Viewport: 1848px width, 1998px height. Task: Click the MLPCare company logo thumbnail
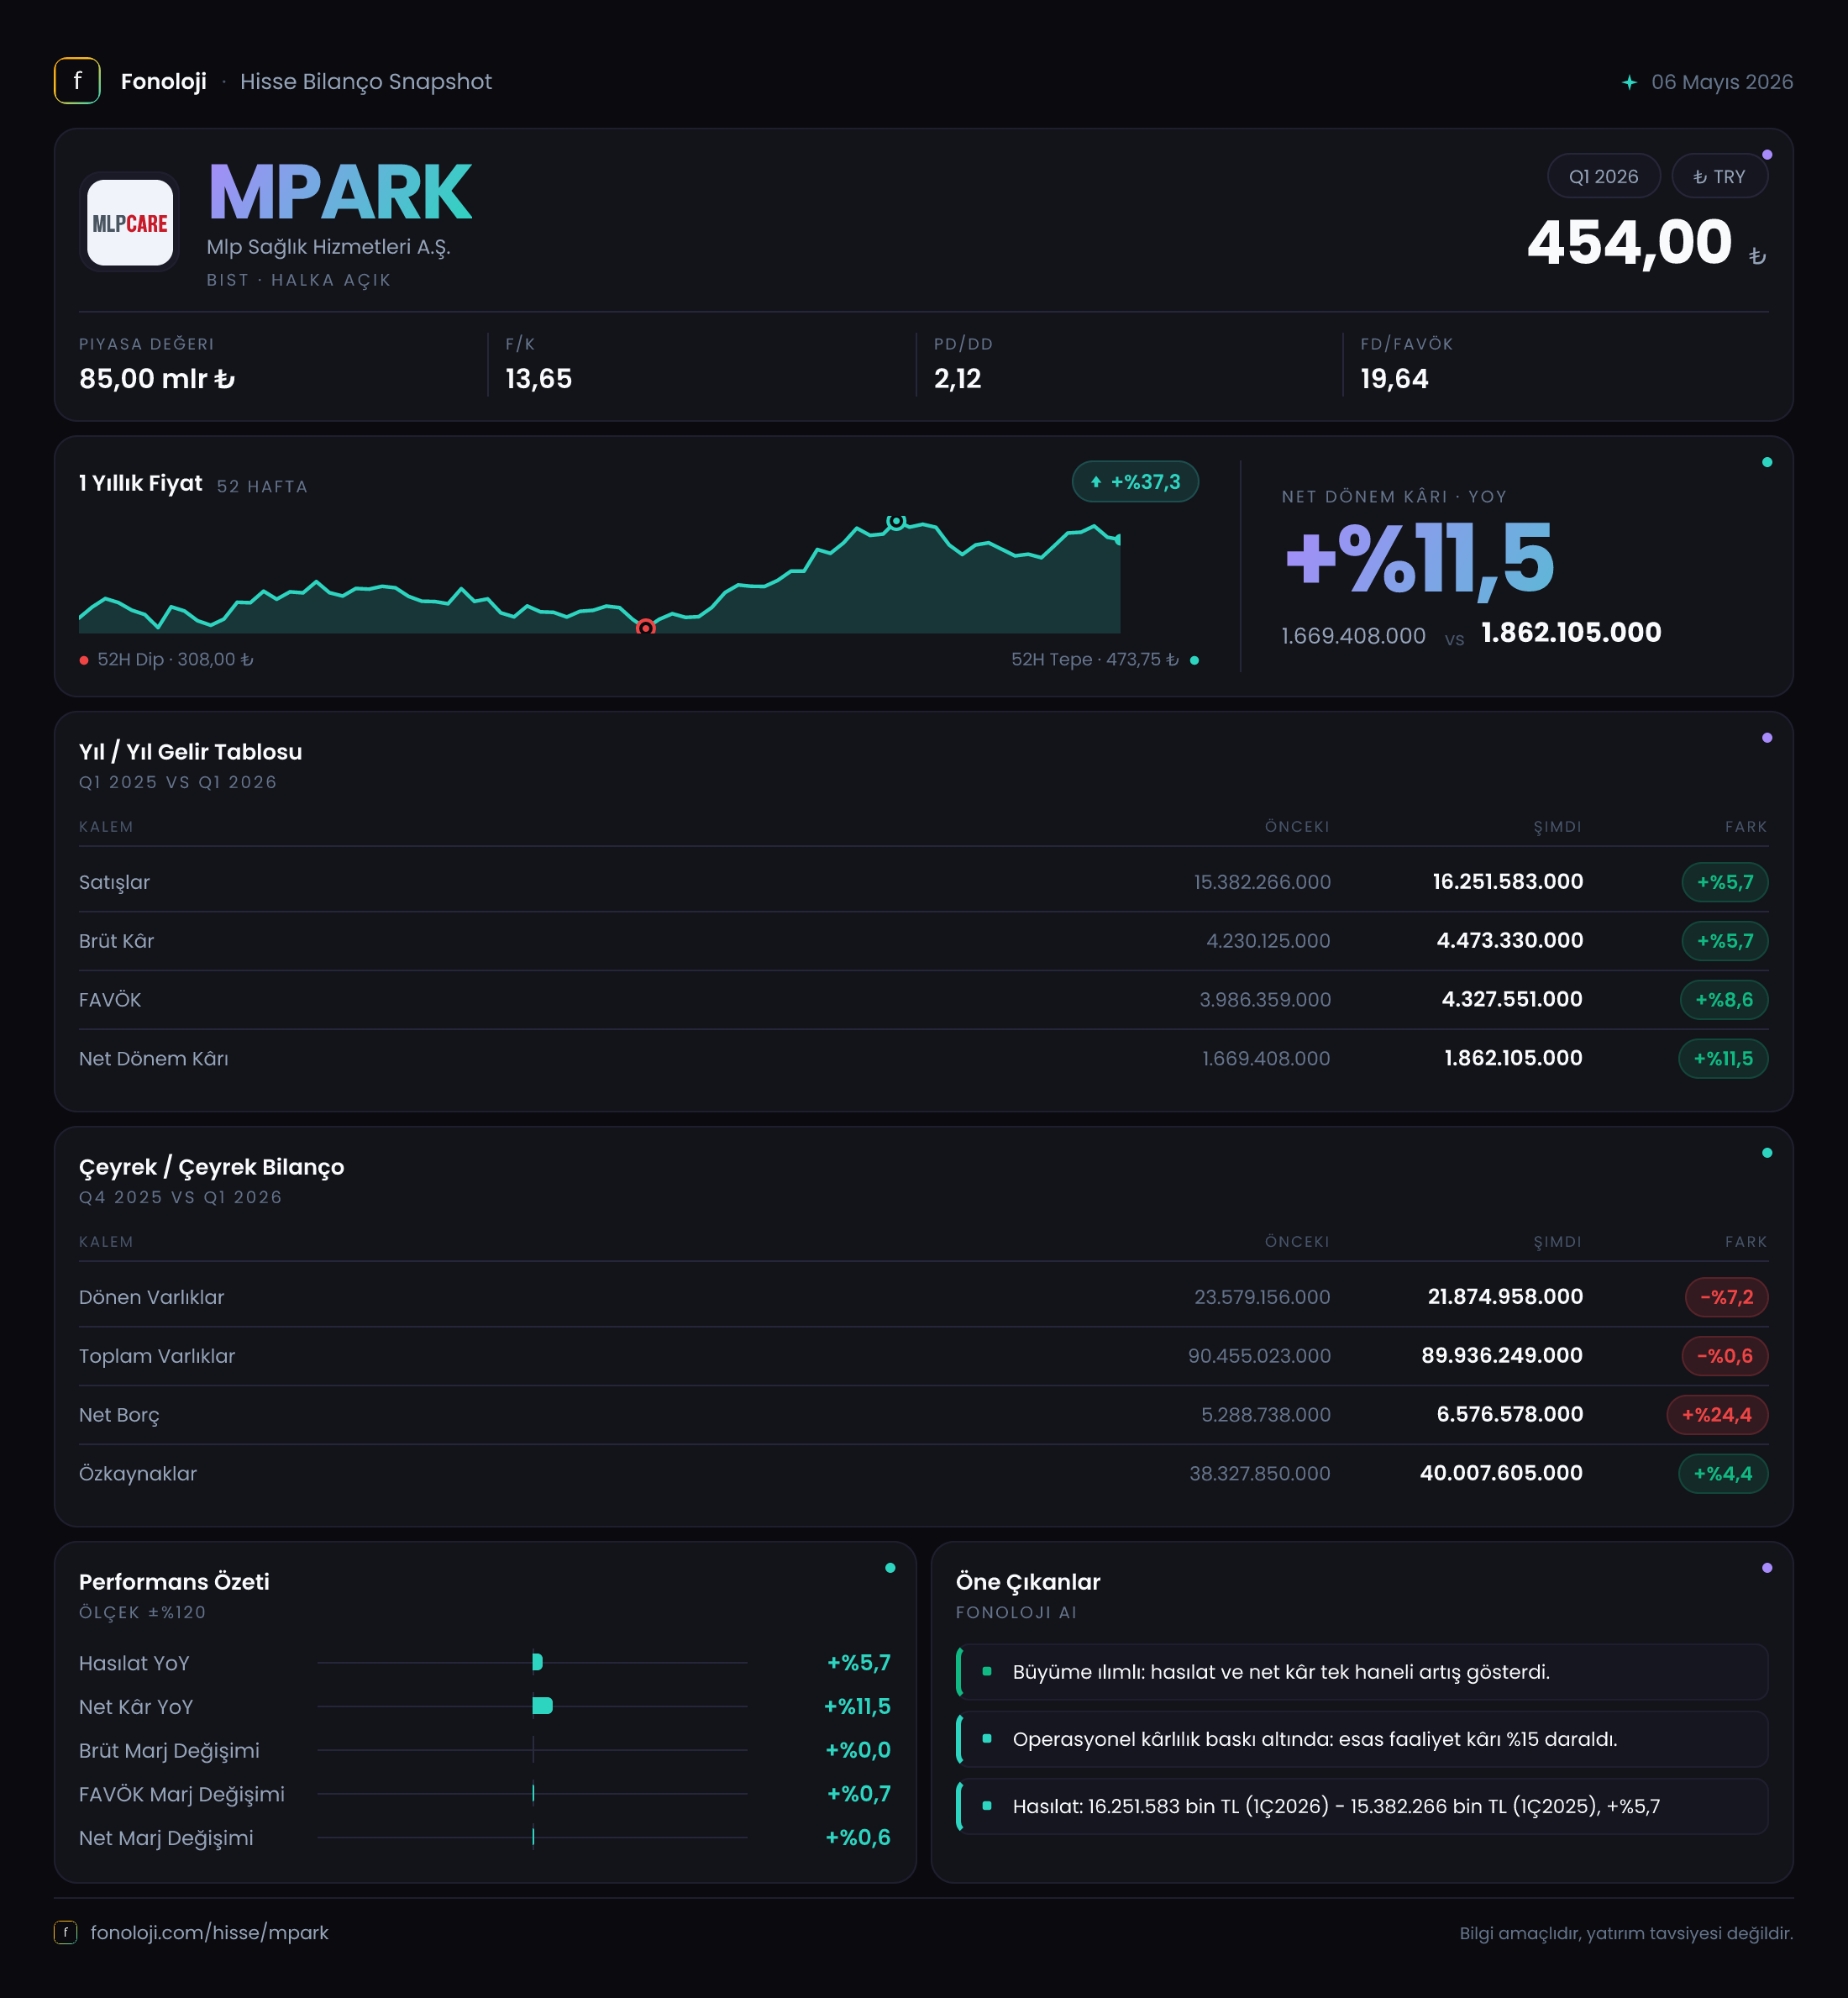pos(130,222)
